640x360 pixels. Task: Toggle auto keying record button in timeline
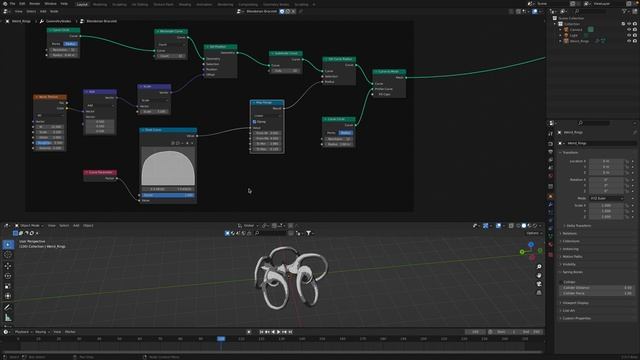[x=249, y=332]
